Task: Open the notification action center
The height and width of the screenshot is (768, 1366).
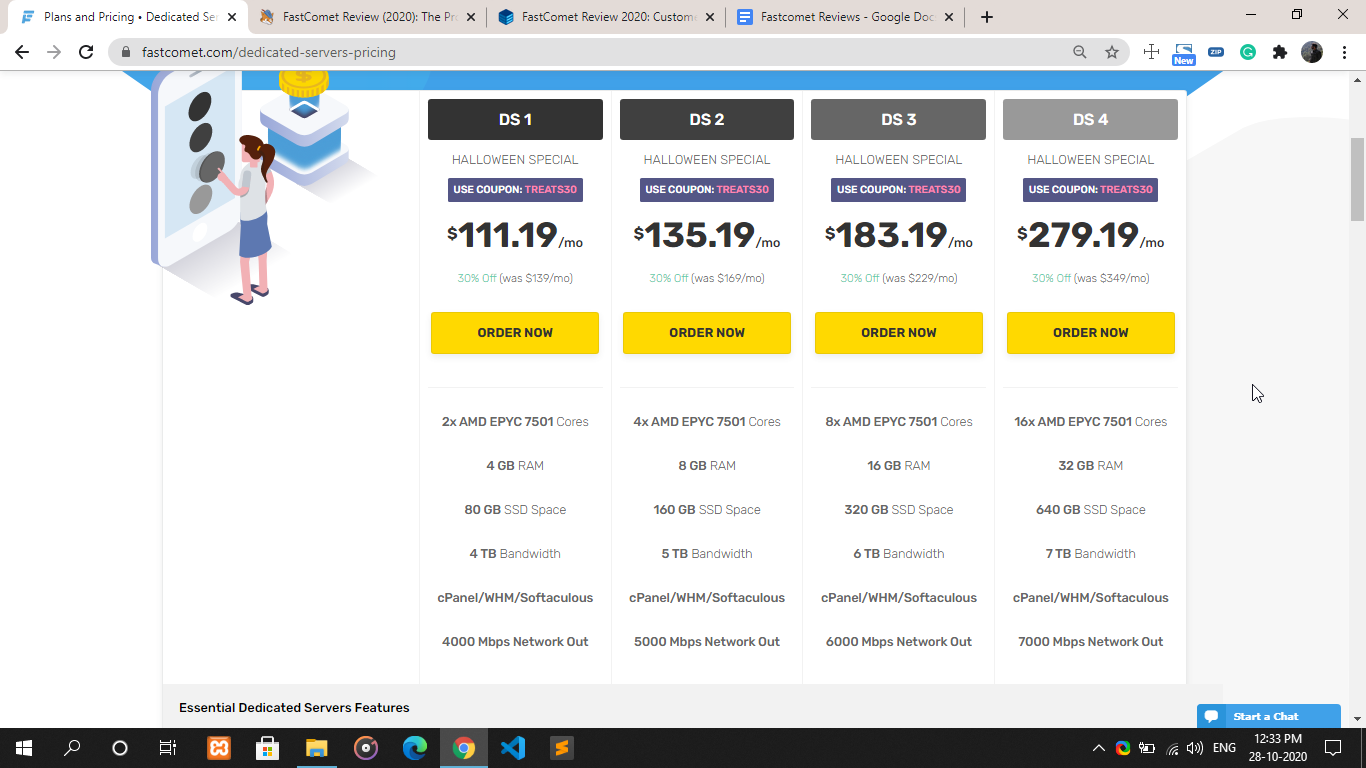Action: (1333, 748)
